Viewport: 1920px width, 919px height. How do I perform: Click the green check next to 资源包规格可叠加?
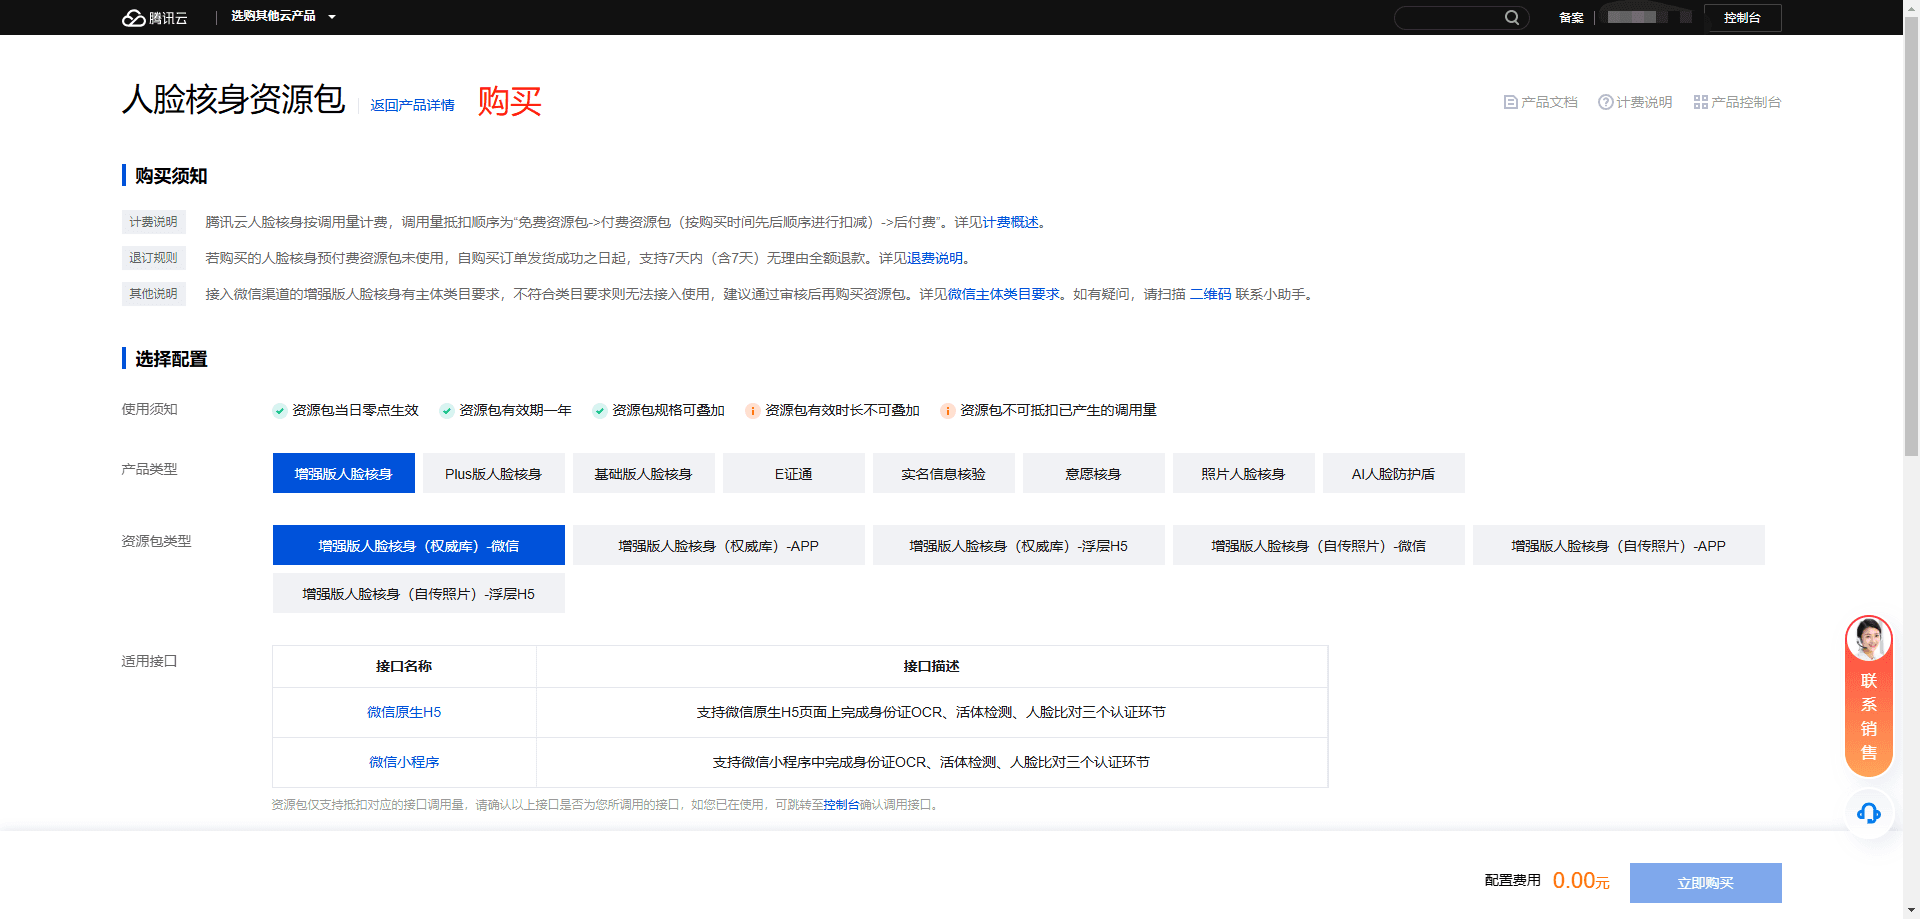[x=600, y=411]
